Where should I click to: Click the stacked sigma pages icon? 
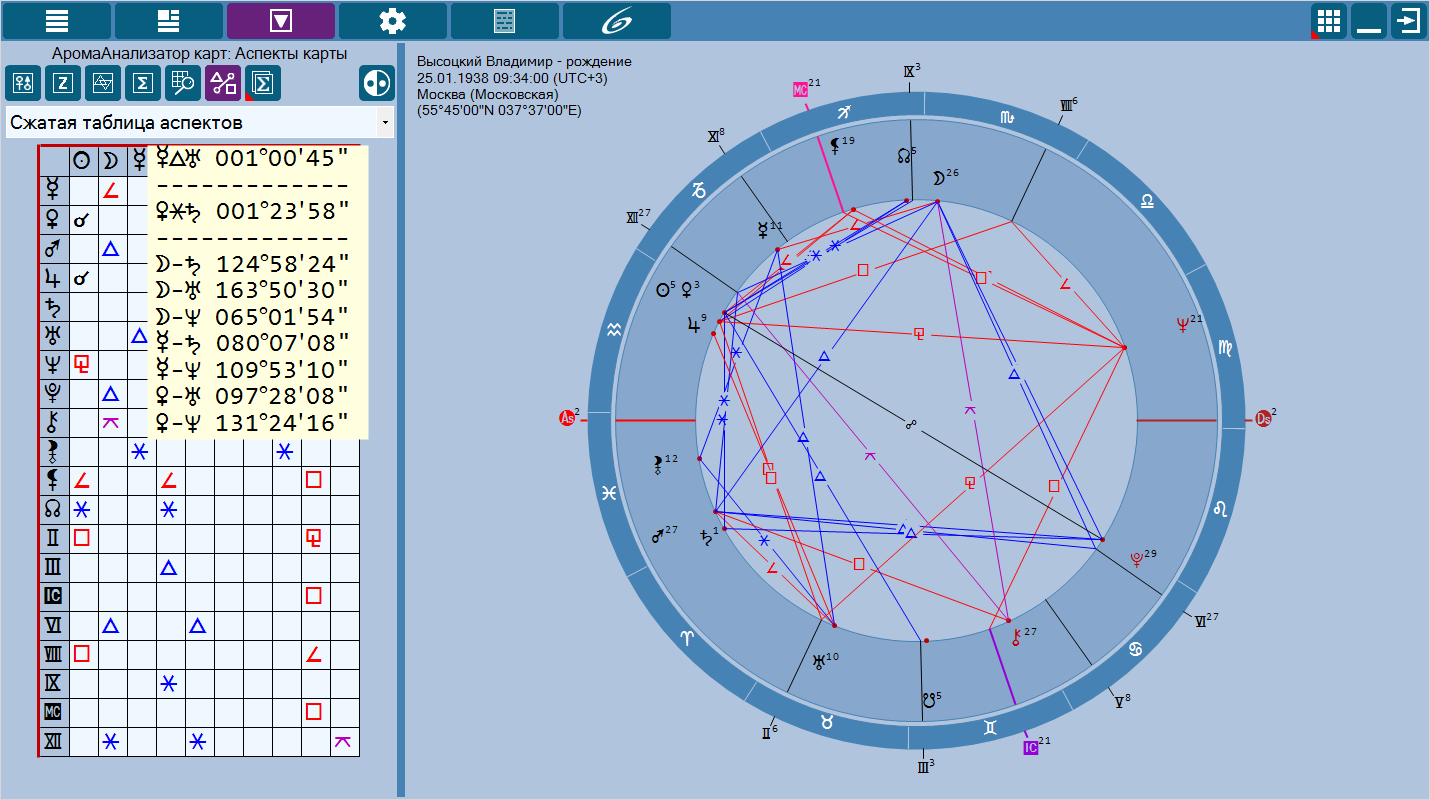[x=263, y=84]
